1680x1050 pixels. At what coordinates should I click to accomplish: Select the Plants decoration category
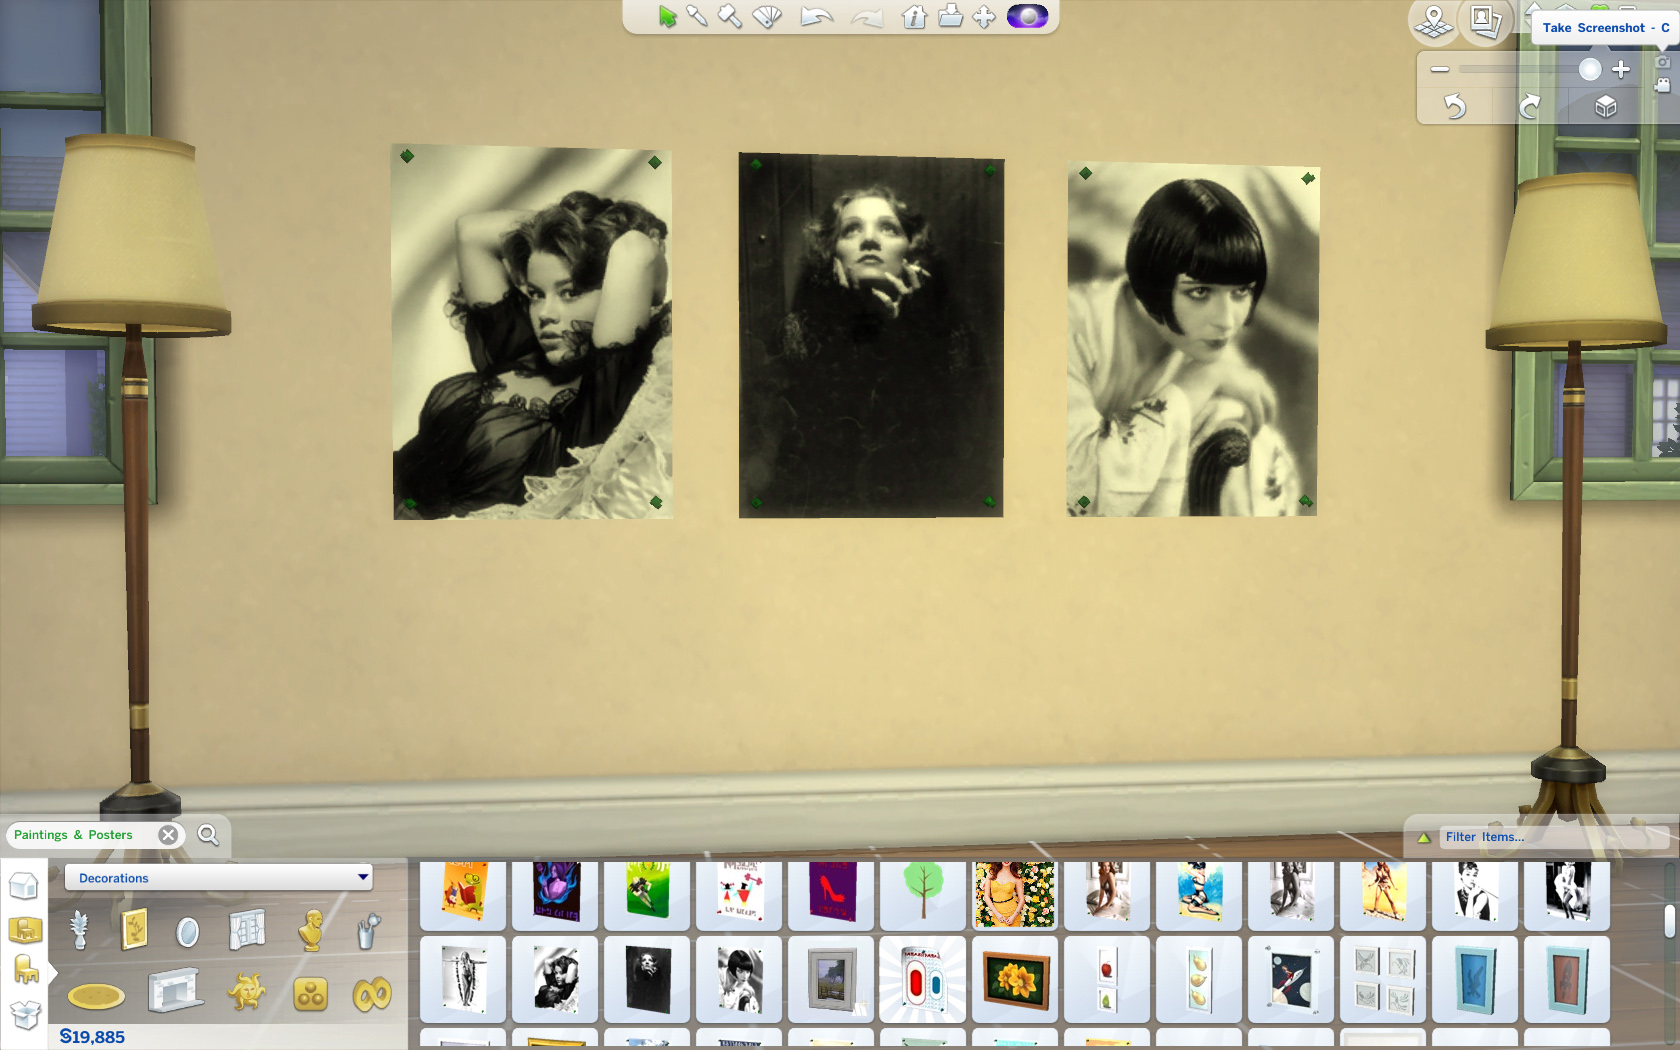[x=80, y=930]
